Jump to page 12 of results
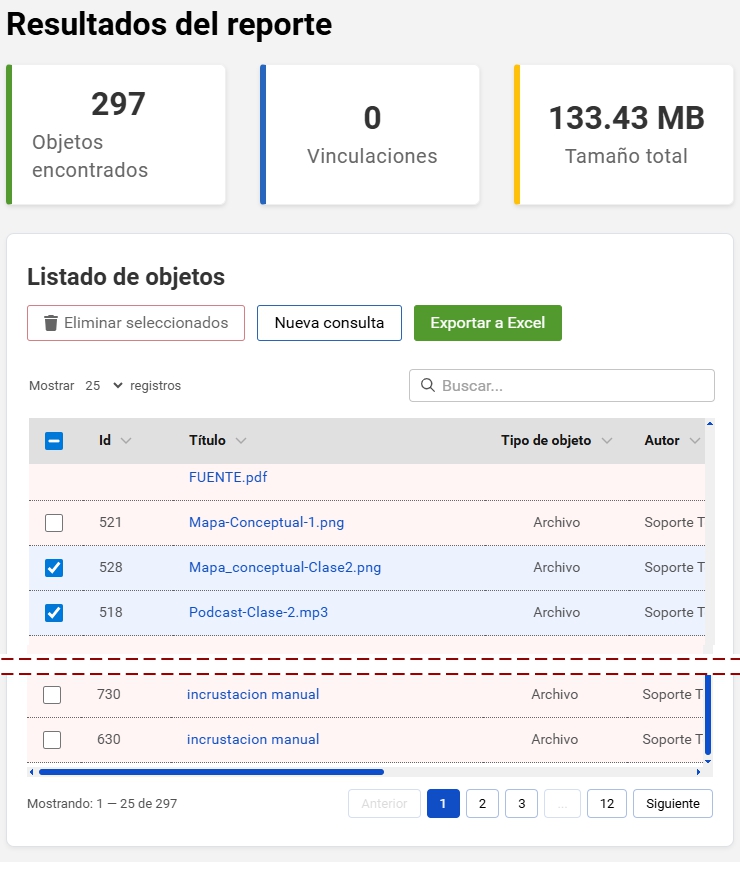This screenshot has height=871, width=740. click(x=607, y=804)
